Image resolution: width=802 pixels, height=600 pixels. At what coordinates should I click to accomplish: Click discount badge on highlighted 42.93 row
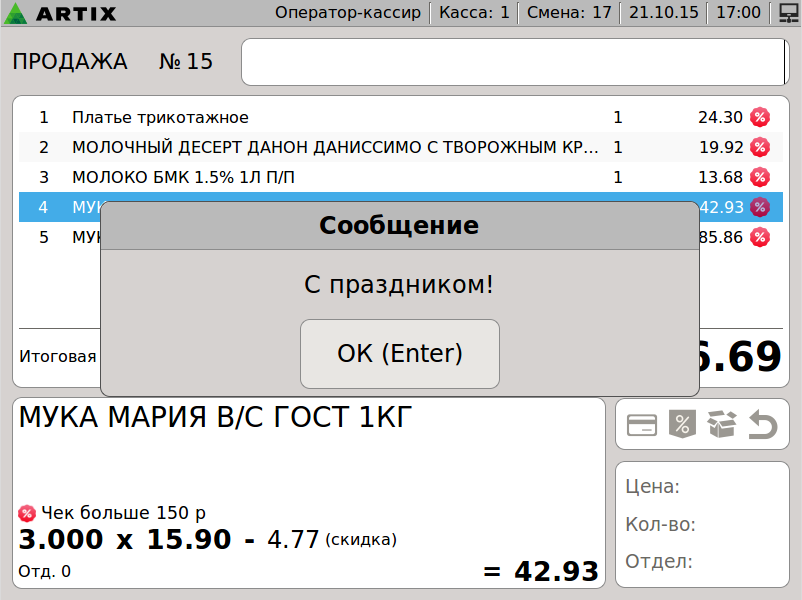[x=760, y=207]
